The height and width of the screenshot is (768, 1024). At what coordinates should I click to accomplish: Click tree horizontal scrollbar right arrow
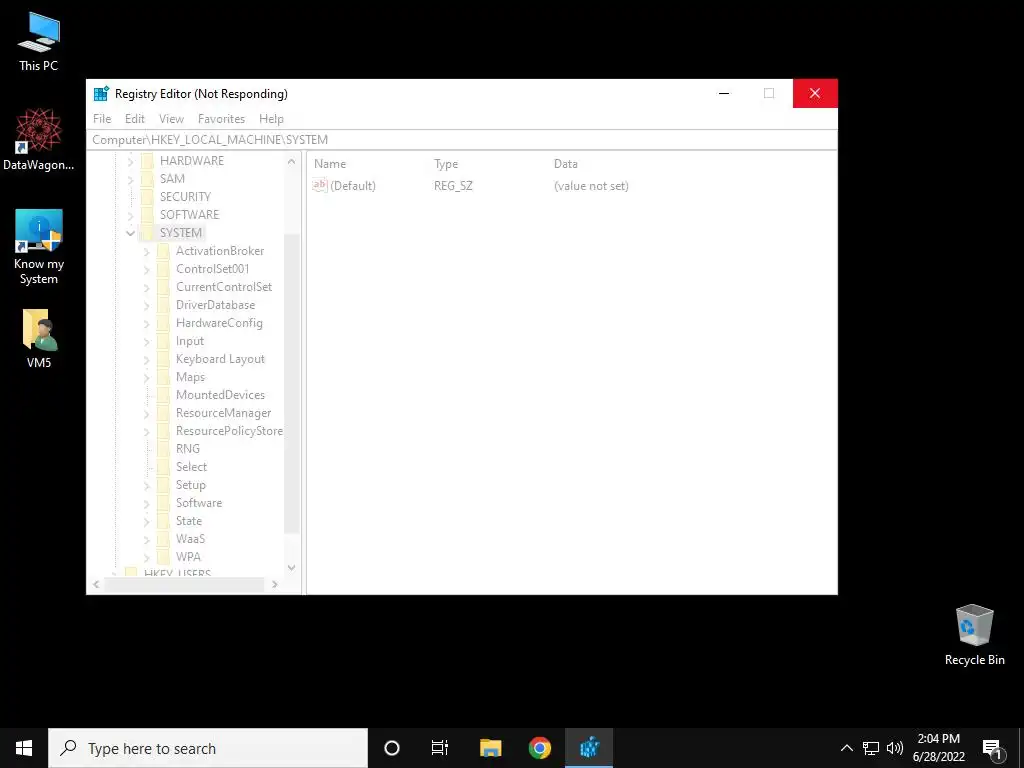click(275, 584)
